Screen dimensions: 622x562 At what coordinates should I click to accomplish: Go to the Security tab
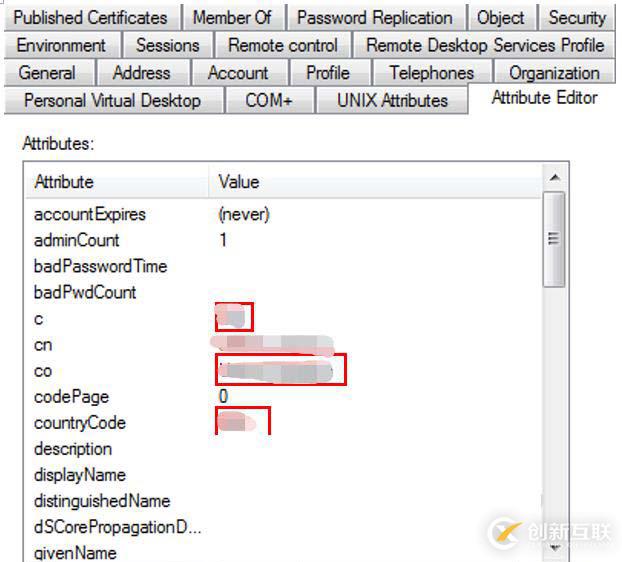click(x=577, y=18)
